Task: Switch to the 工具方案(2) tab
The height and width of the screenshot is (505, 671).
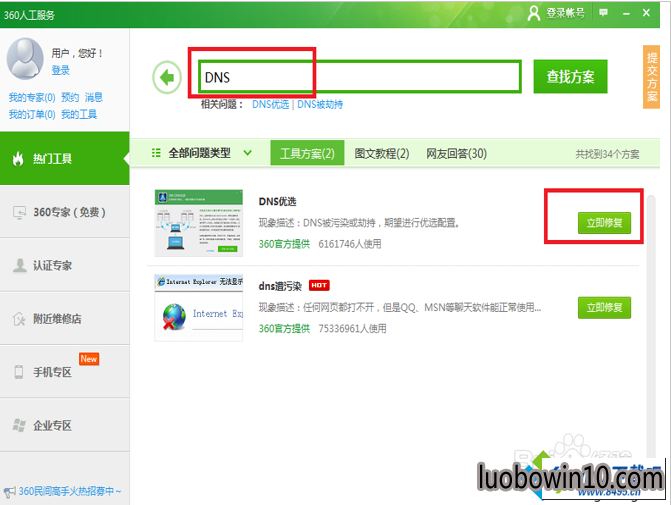Action: 307,153
